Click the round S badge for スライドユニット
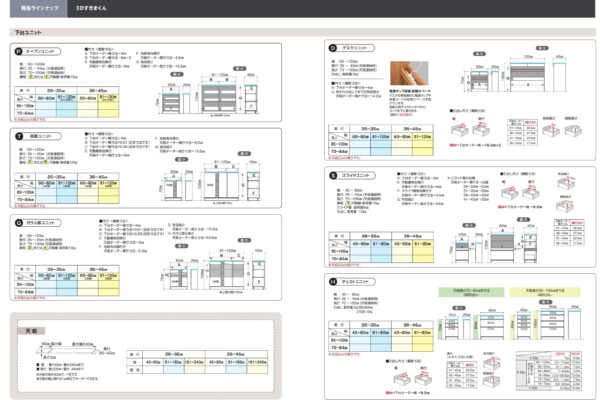Screen dimensions: 600x400 click(x=332, y=174)
